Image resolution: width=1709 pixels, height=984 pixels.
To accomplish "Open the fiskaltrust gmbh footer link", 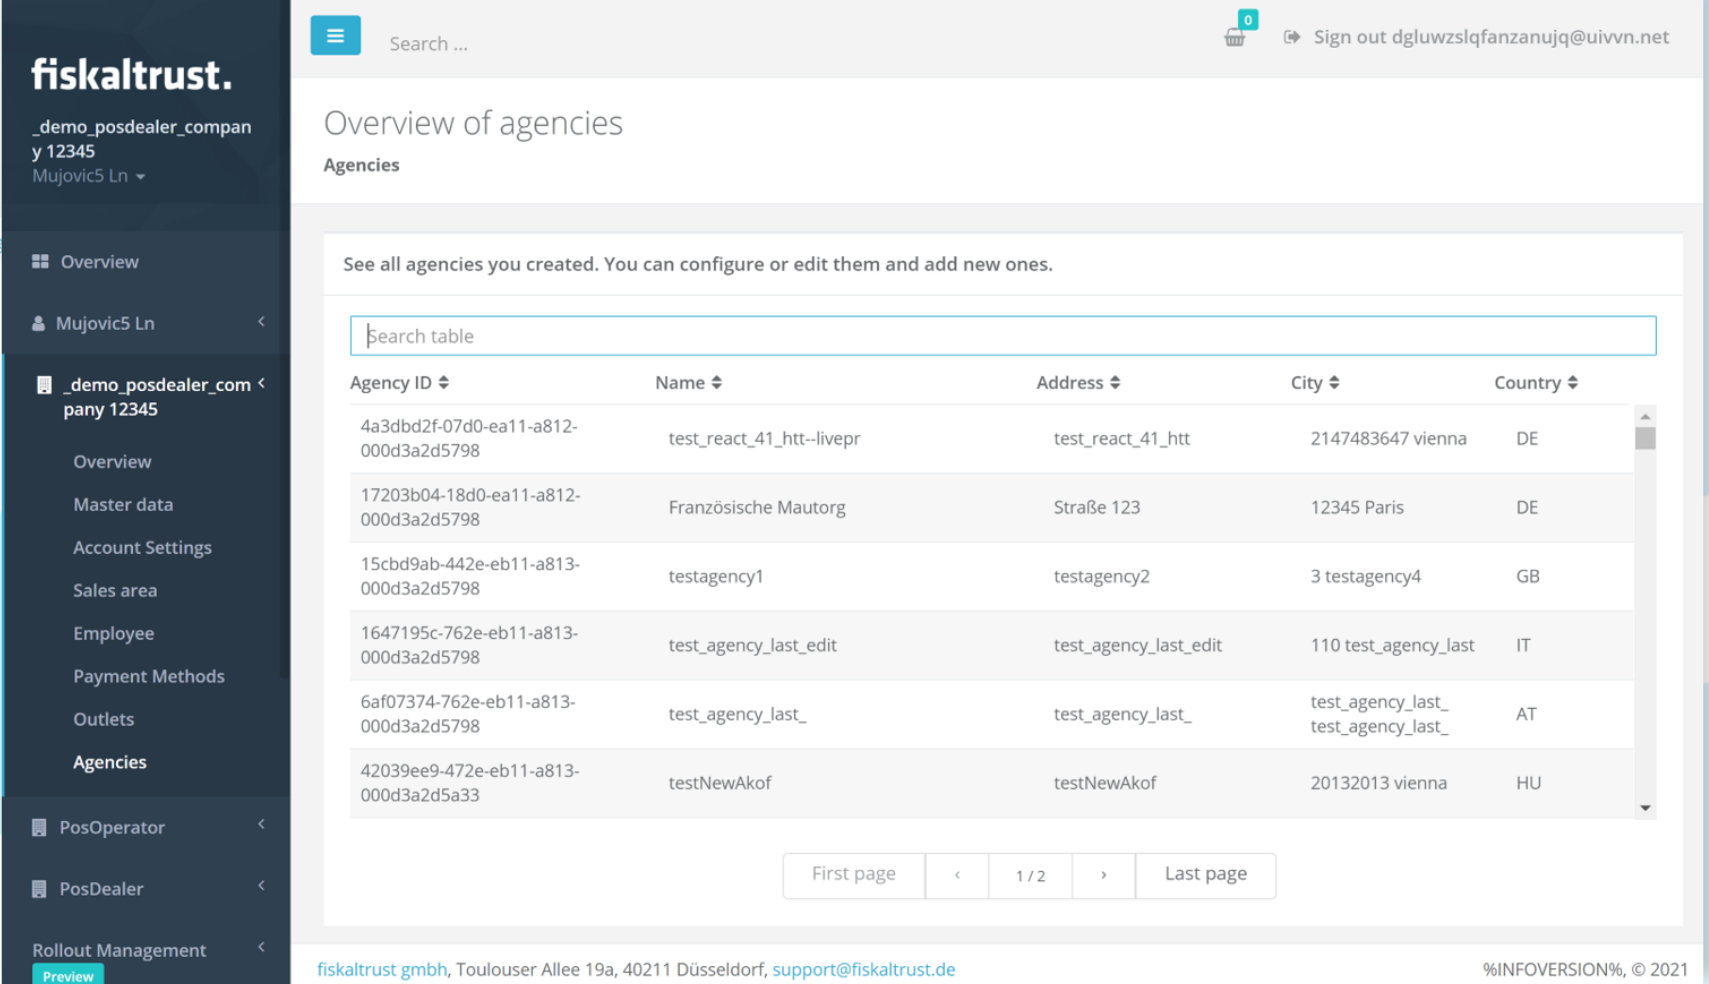I will [x=382, y=969].
